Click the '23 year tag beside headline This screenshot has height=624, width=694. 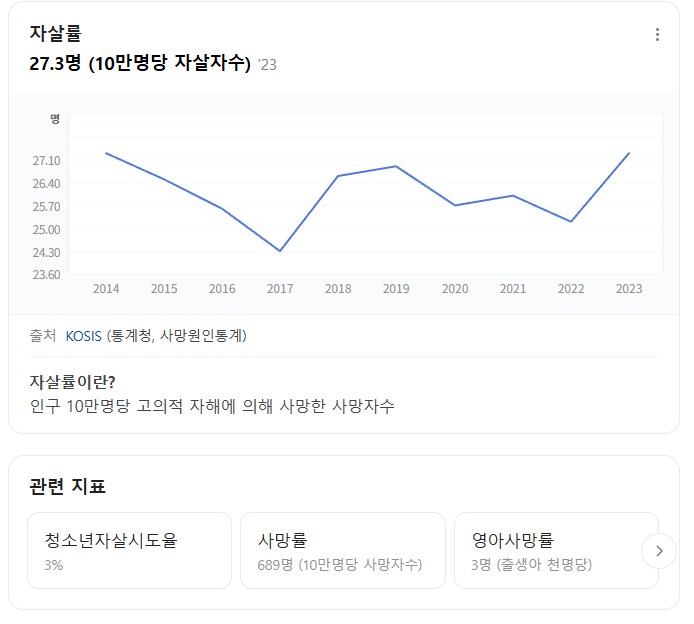(x=267, y=65)
